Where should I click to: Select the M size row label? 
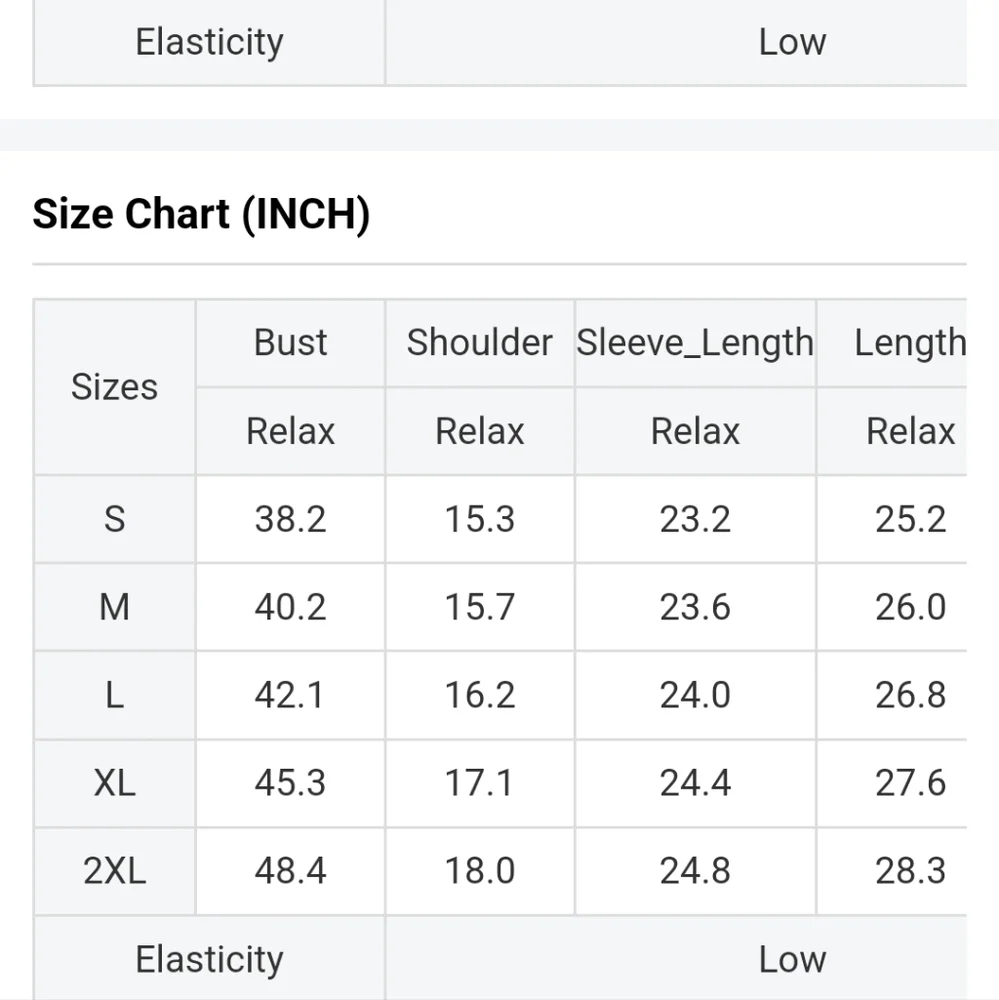pyautogui.click(x=114, y=607)
